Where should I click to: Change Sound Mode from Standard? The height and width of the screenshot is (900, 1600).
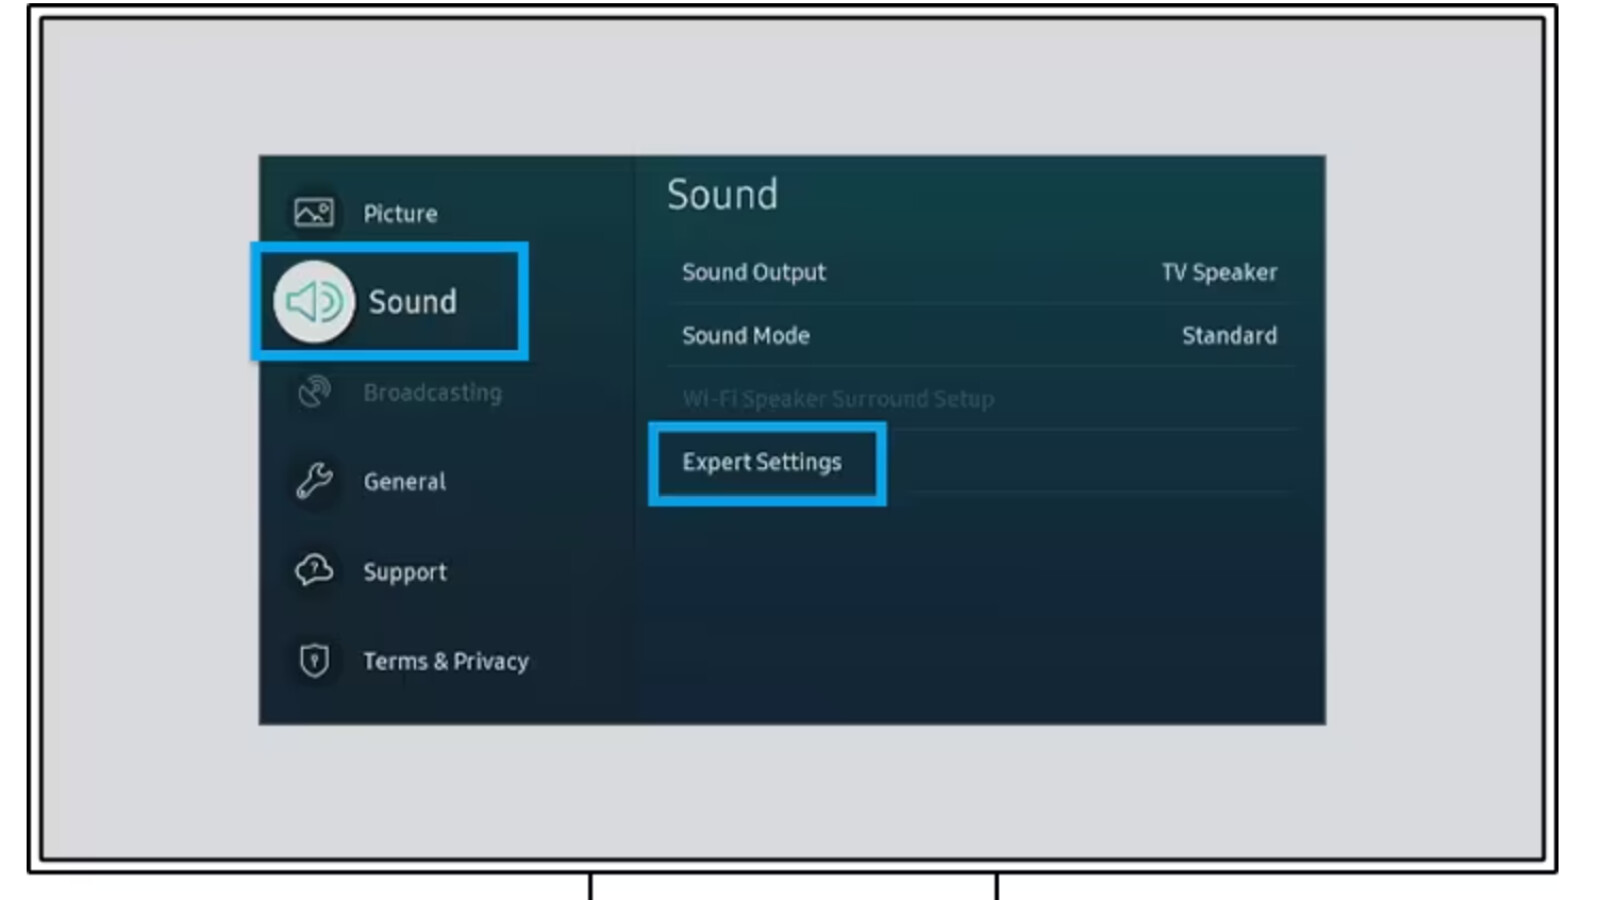(x=1229, y=335)
